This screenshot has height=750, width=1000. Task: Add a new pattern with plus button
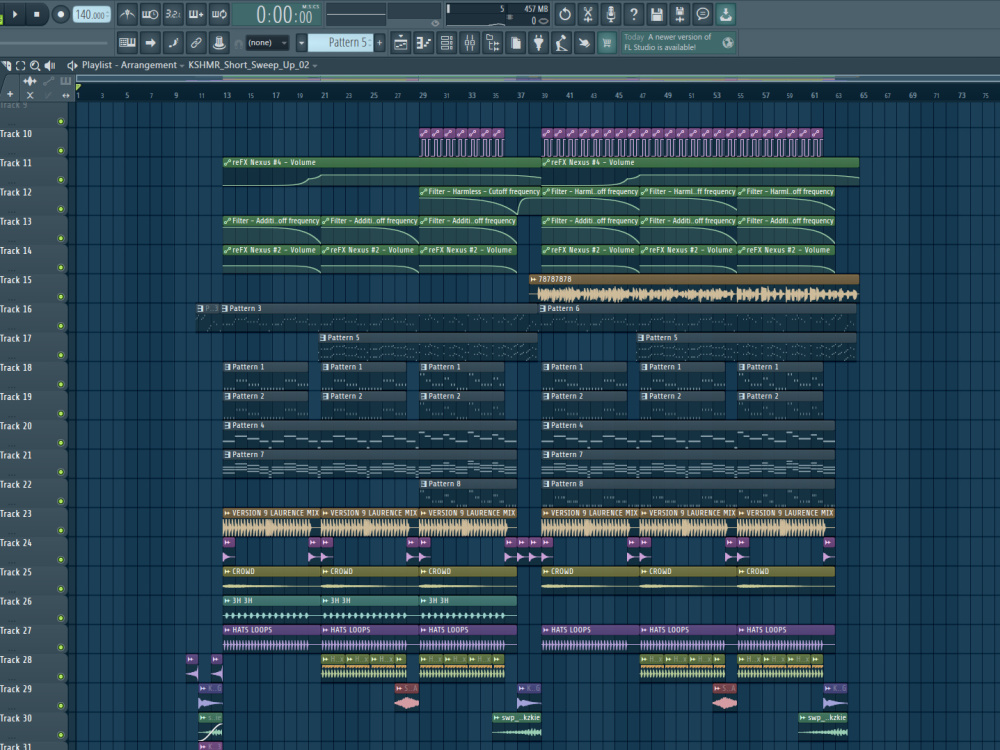[x=379, y=43]
